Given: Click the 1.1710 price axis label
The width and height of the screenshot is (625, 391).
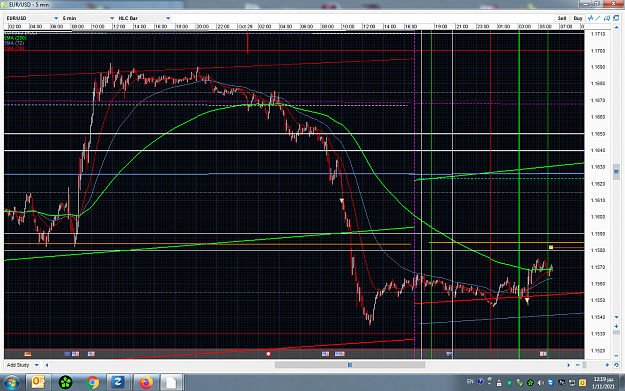Looking at the screenshot, I should pos(597,34).
